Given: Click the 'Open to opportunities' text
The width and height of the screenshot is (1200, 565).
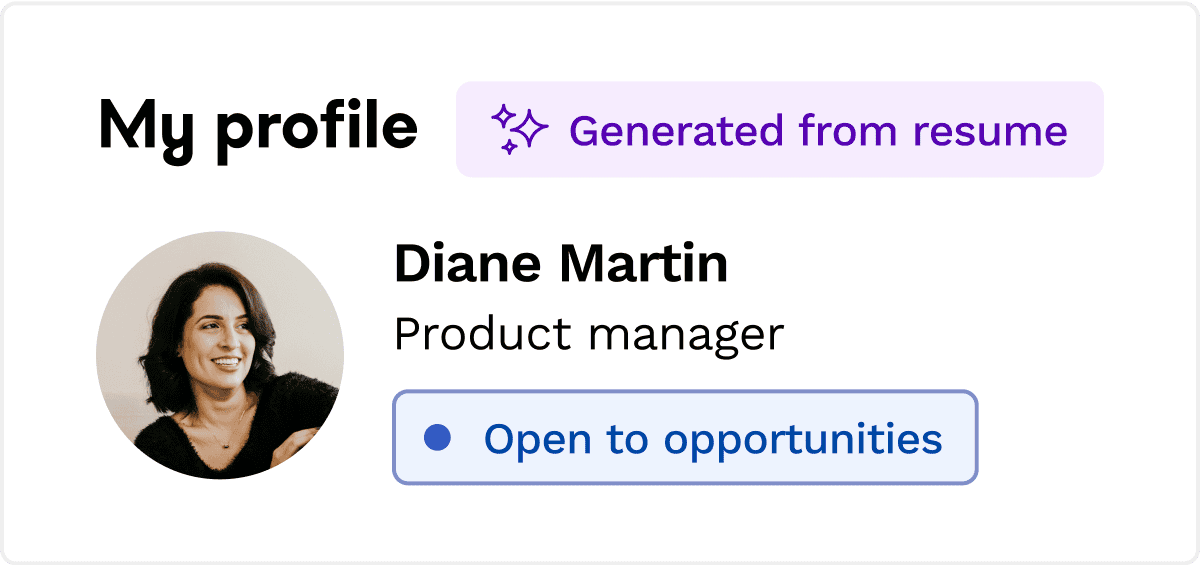Looking at the screenshot, I should tap(712, 438).
